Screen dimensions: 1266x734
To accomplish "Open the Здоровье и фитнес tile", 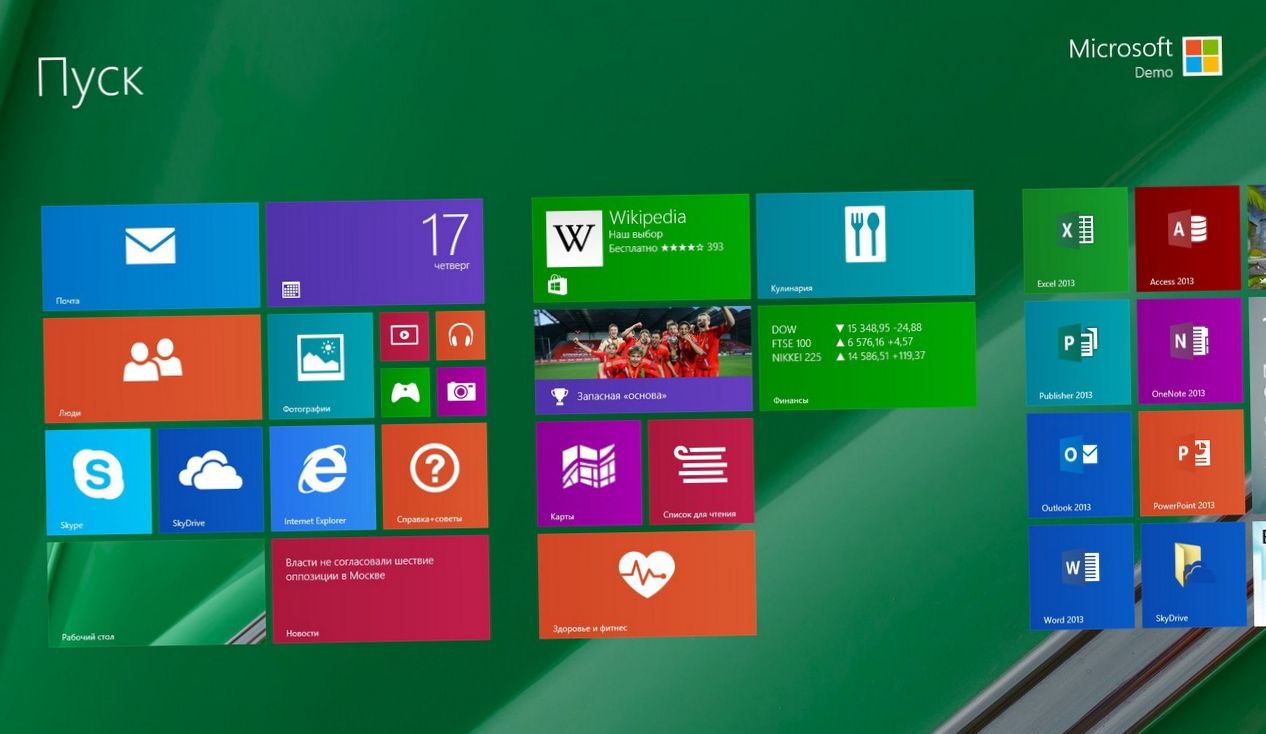I will 646,584.
